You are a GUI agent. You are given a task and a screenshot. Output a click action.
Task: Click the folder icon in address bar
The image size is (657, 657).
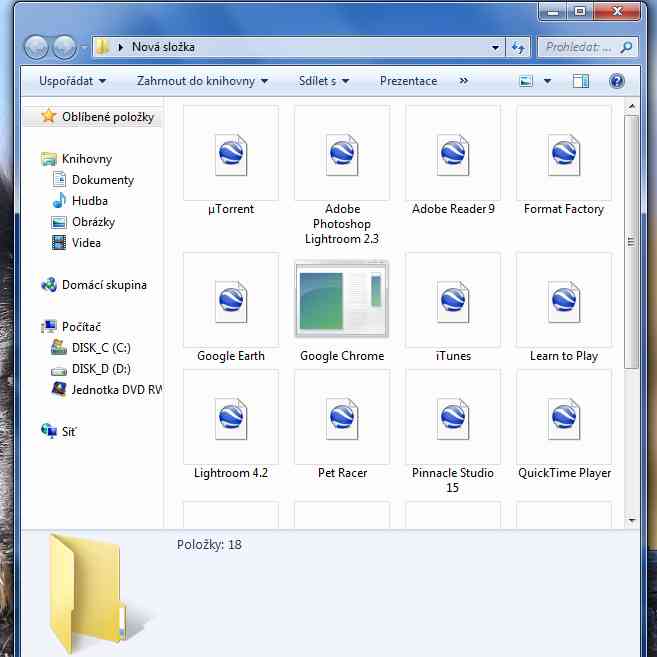[x=103, y=47]
